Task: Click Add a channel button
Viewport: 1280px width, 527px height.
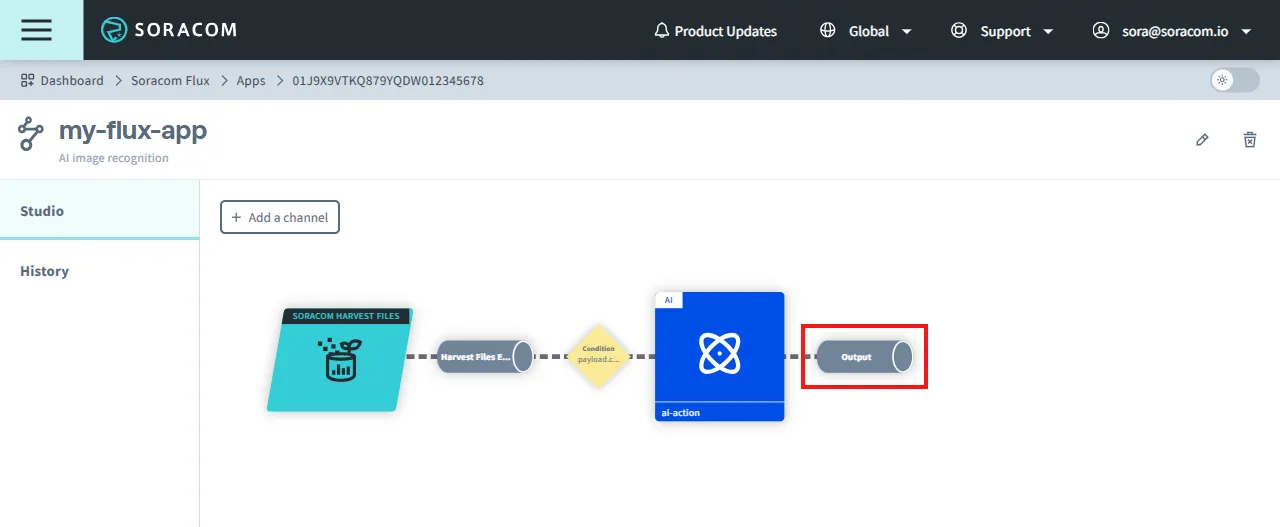Action: tap(280, 217)
